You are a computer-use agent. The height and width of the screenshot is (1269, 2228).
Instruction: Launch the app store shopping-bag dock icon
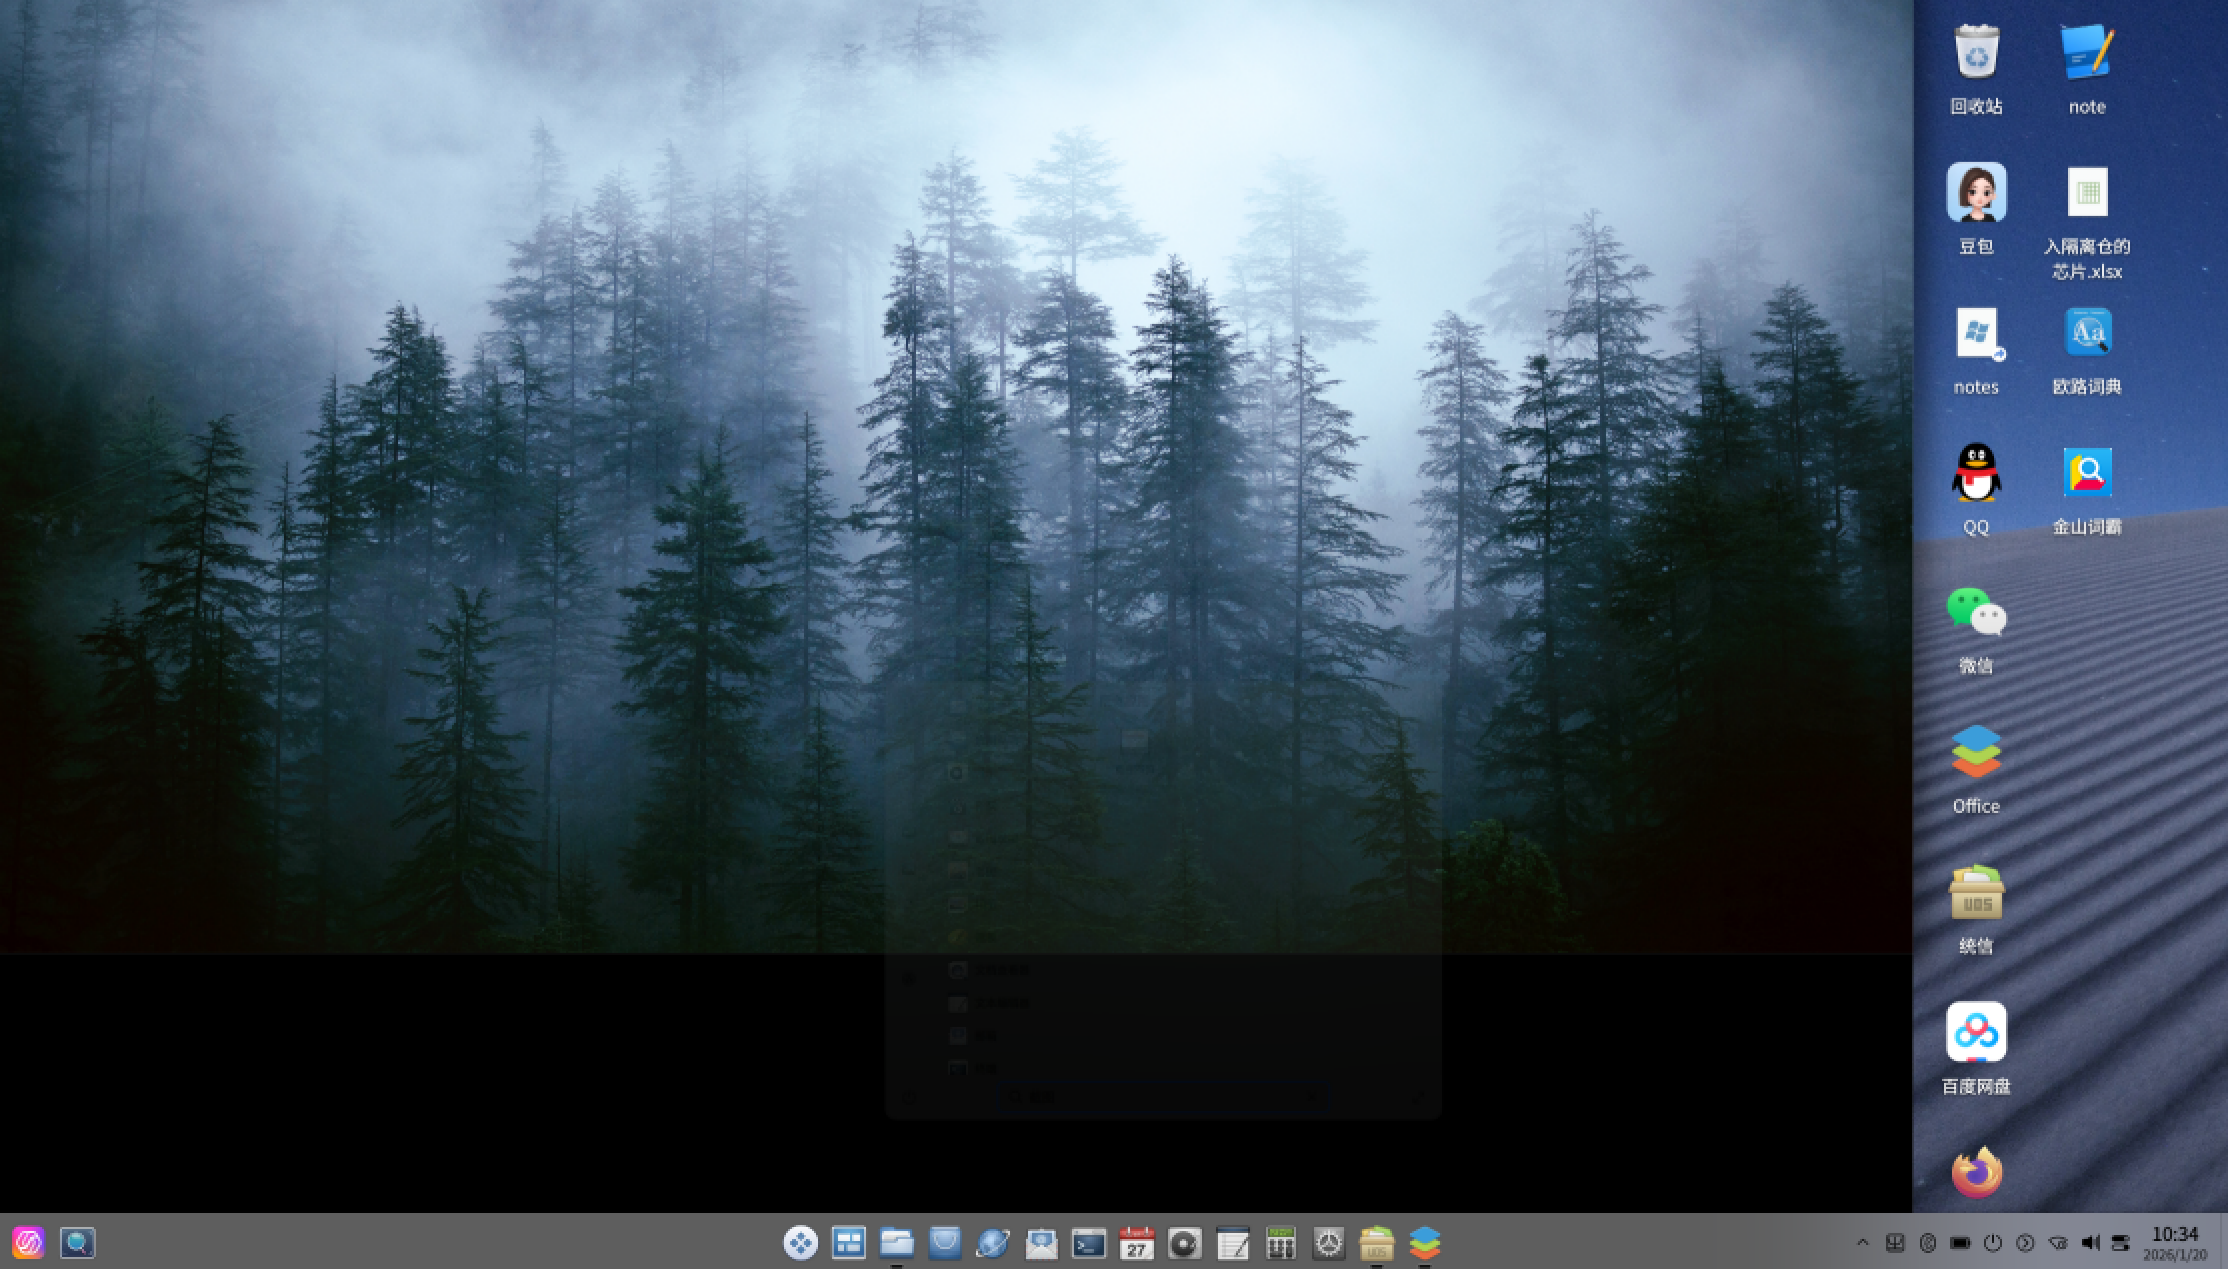tap(944, 1243)
